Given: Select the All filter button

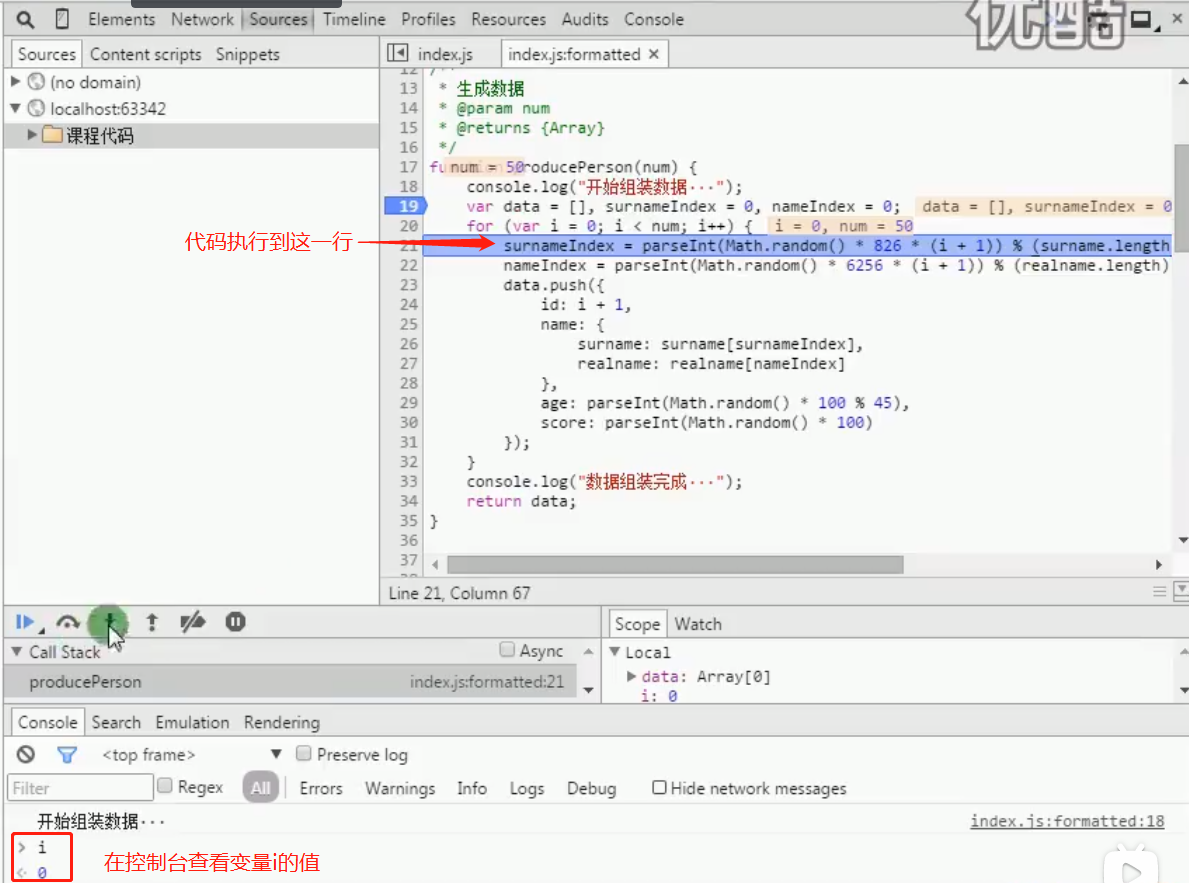Looking at the screenshot, I should pos(260,788).
